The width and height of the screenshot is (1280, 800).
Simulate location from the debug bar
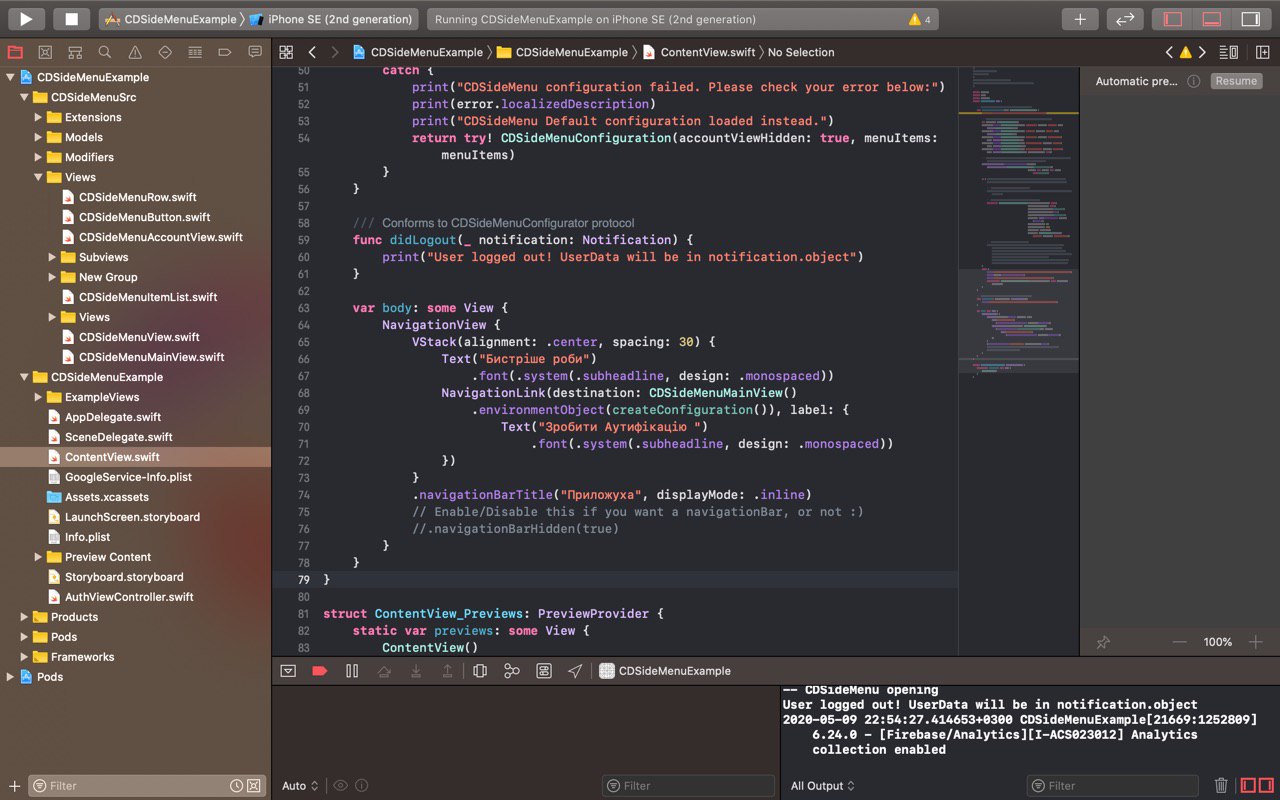pos(575,671)
